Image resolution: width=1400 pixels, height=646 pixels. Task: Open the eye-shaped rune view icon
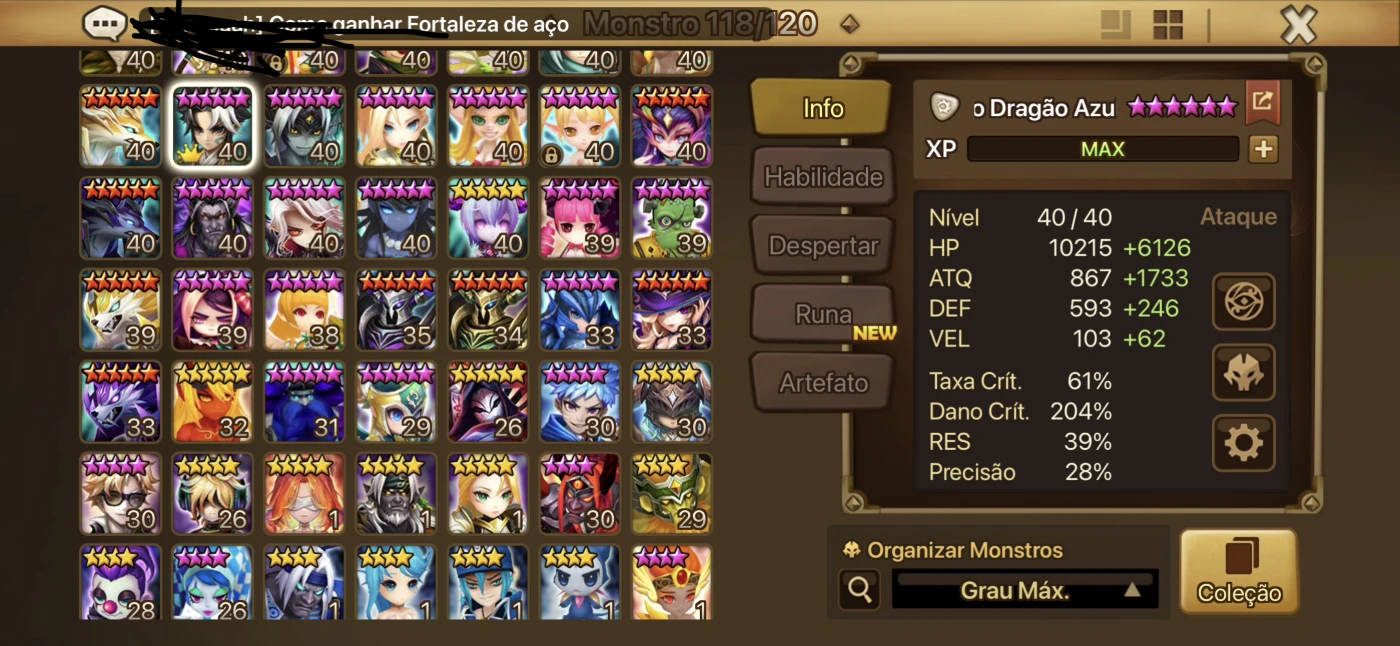coord(1243,301)
